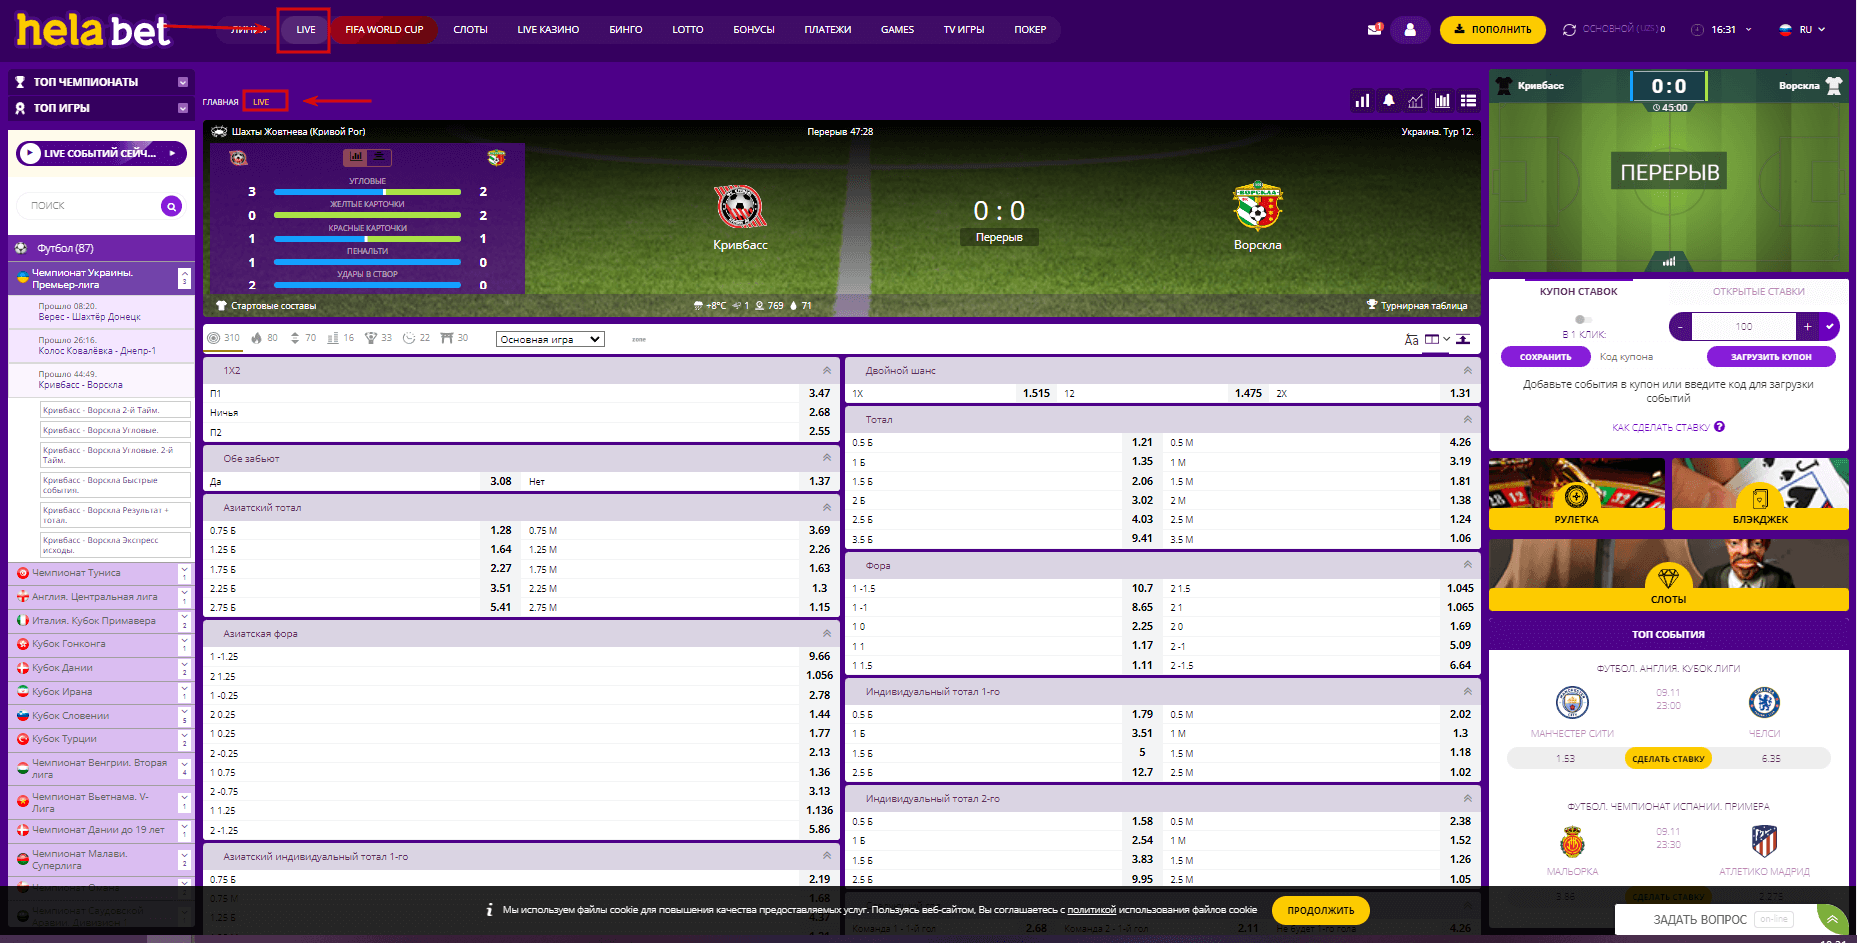Open the messages envelope icon in header
The image size is (1857, 943).
(x=1374, y=30)
